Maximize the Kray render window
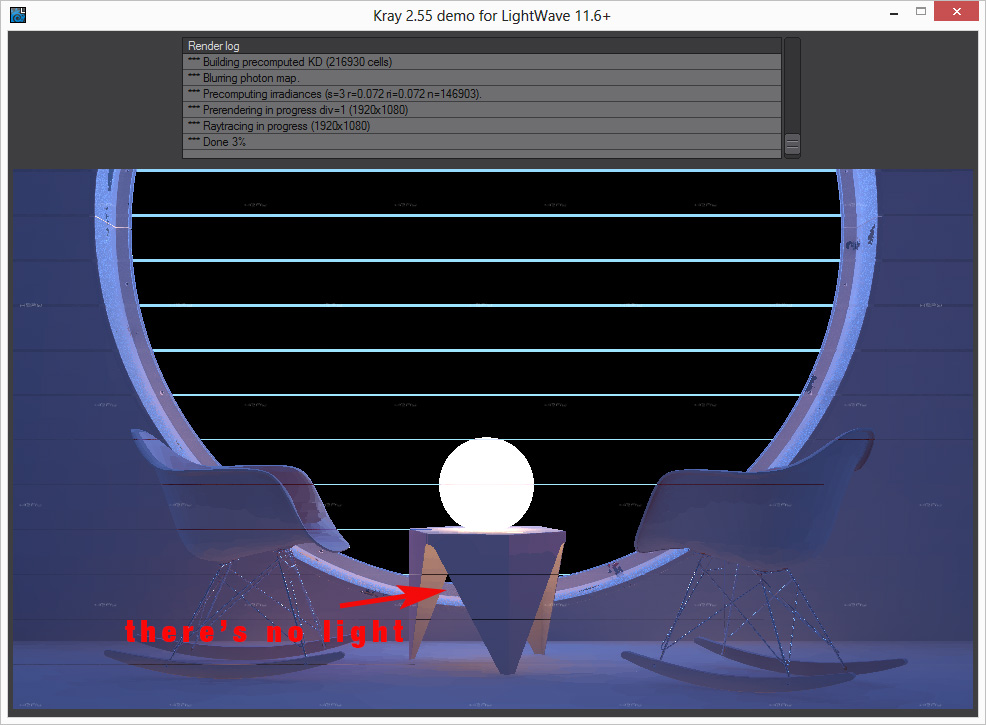This screenshot has height=725, width=986. point(921,14)
